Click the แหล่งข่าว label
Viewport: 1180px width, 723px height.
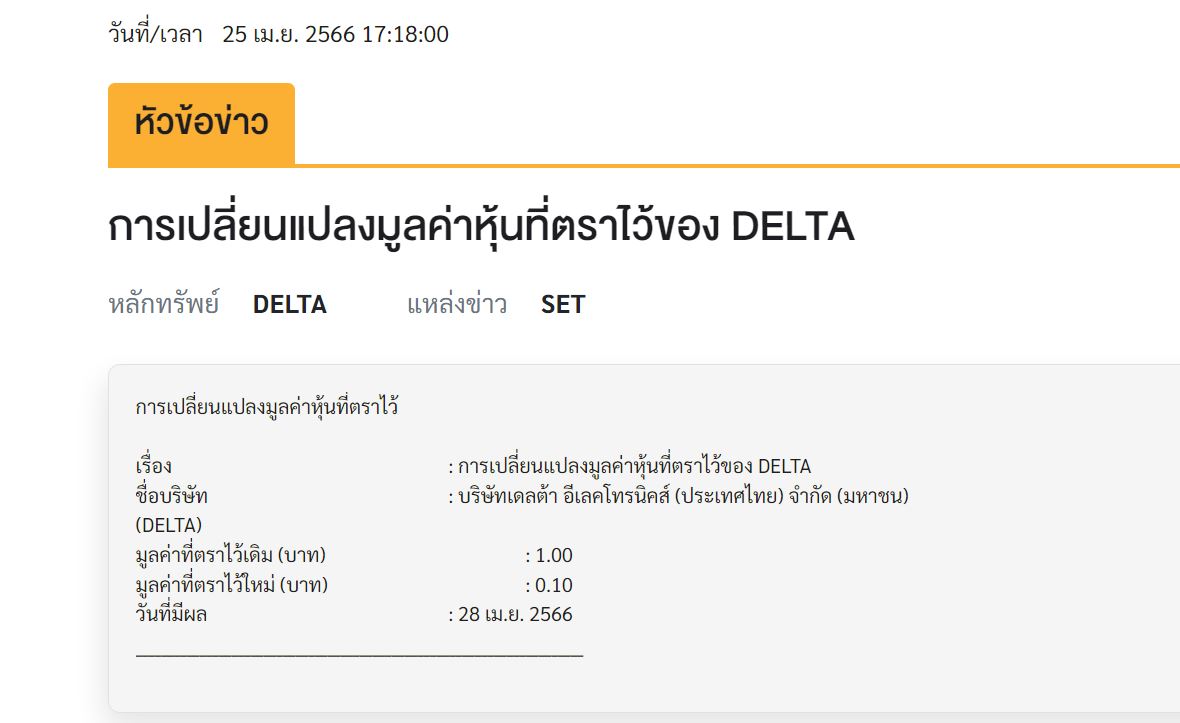pyautogui.click(x=457, y=305)
